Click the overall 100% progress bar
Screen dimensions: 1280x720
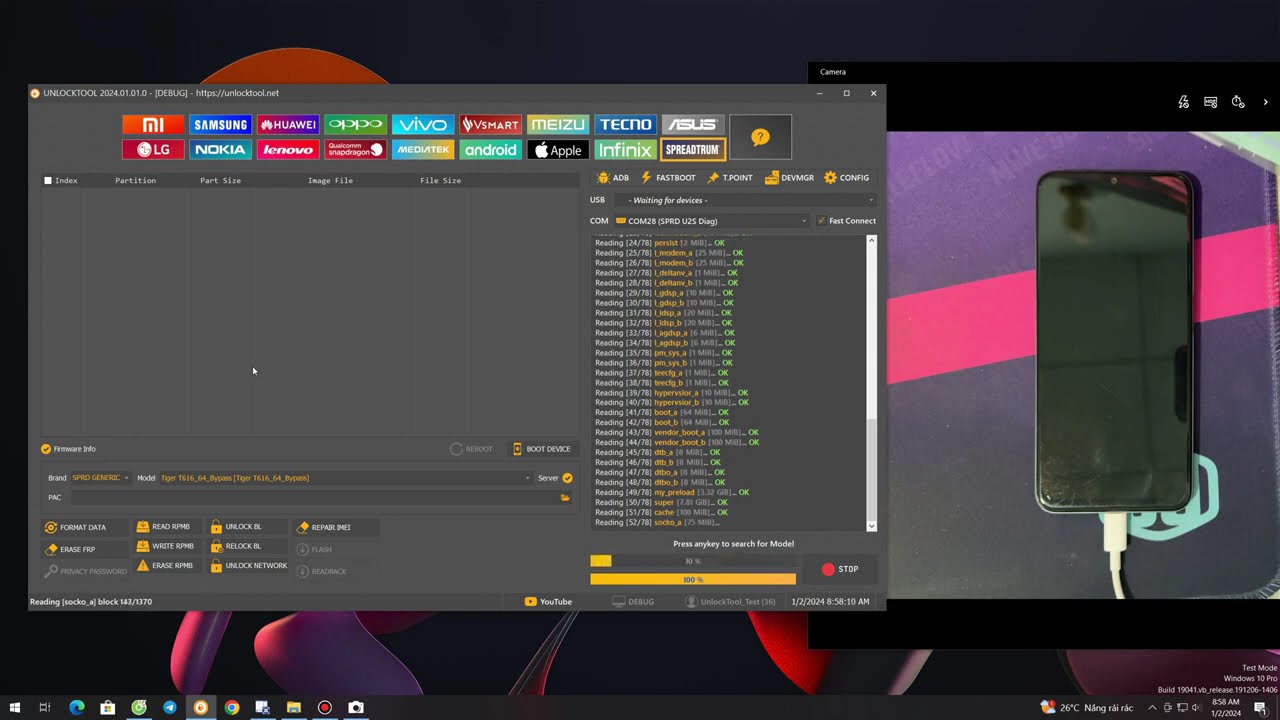pos(693,579)
